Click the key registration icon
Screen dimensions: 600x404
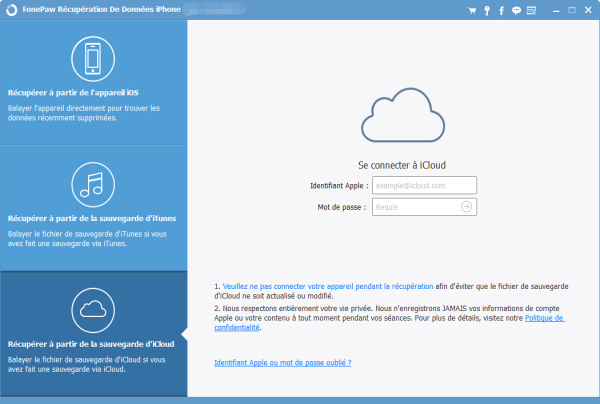click(x=487, y=10)
